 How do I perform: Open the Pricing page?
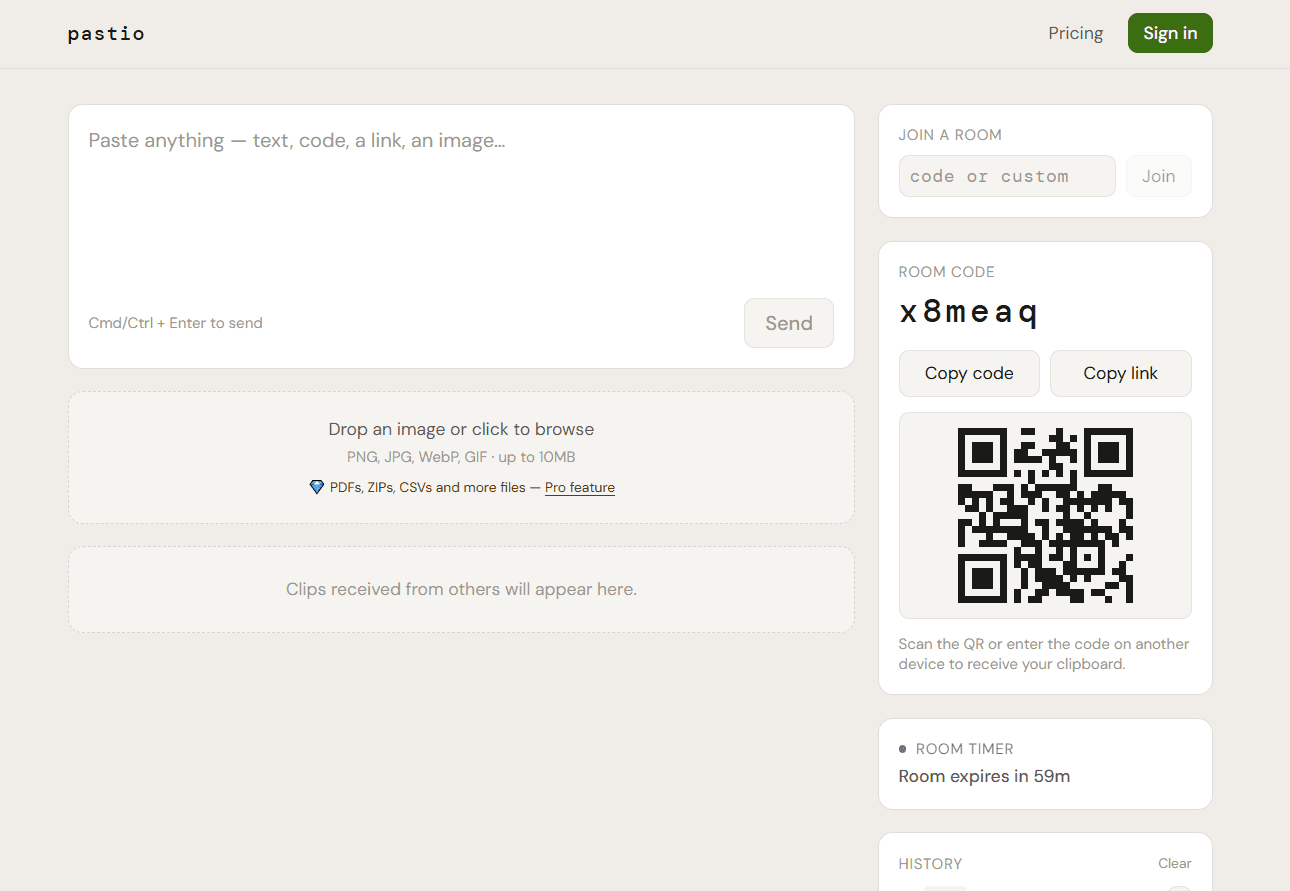pos(1076,33)
